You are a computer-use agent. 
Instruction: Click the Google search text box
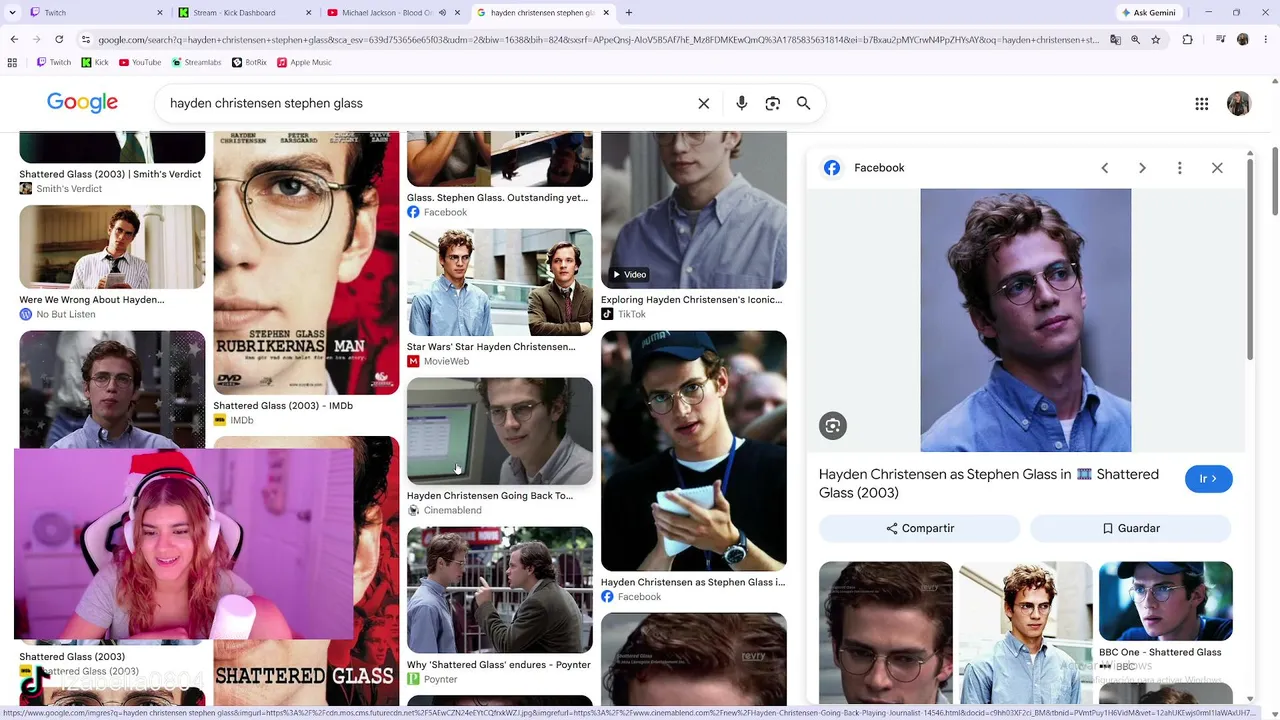point(425,103)
